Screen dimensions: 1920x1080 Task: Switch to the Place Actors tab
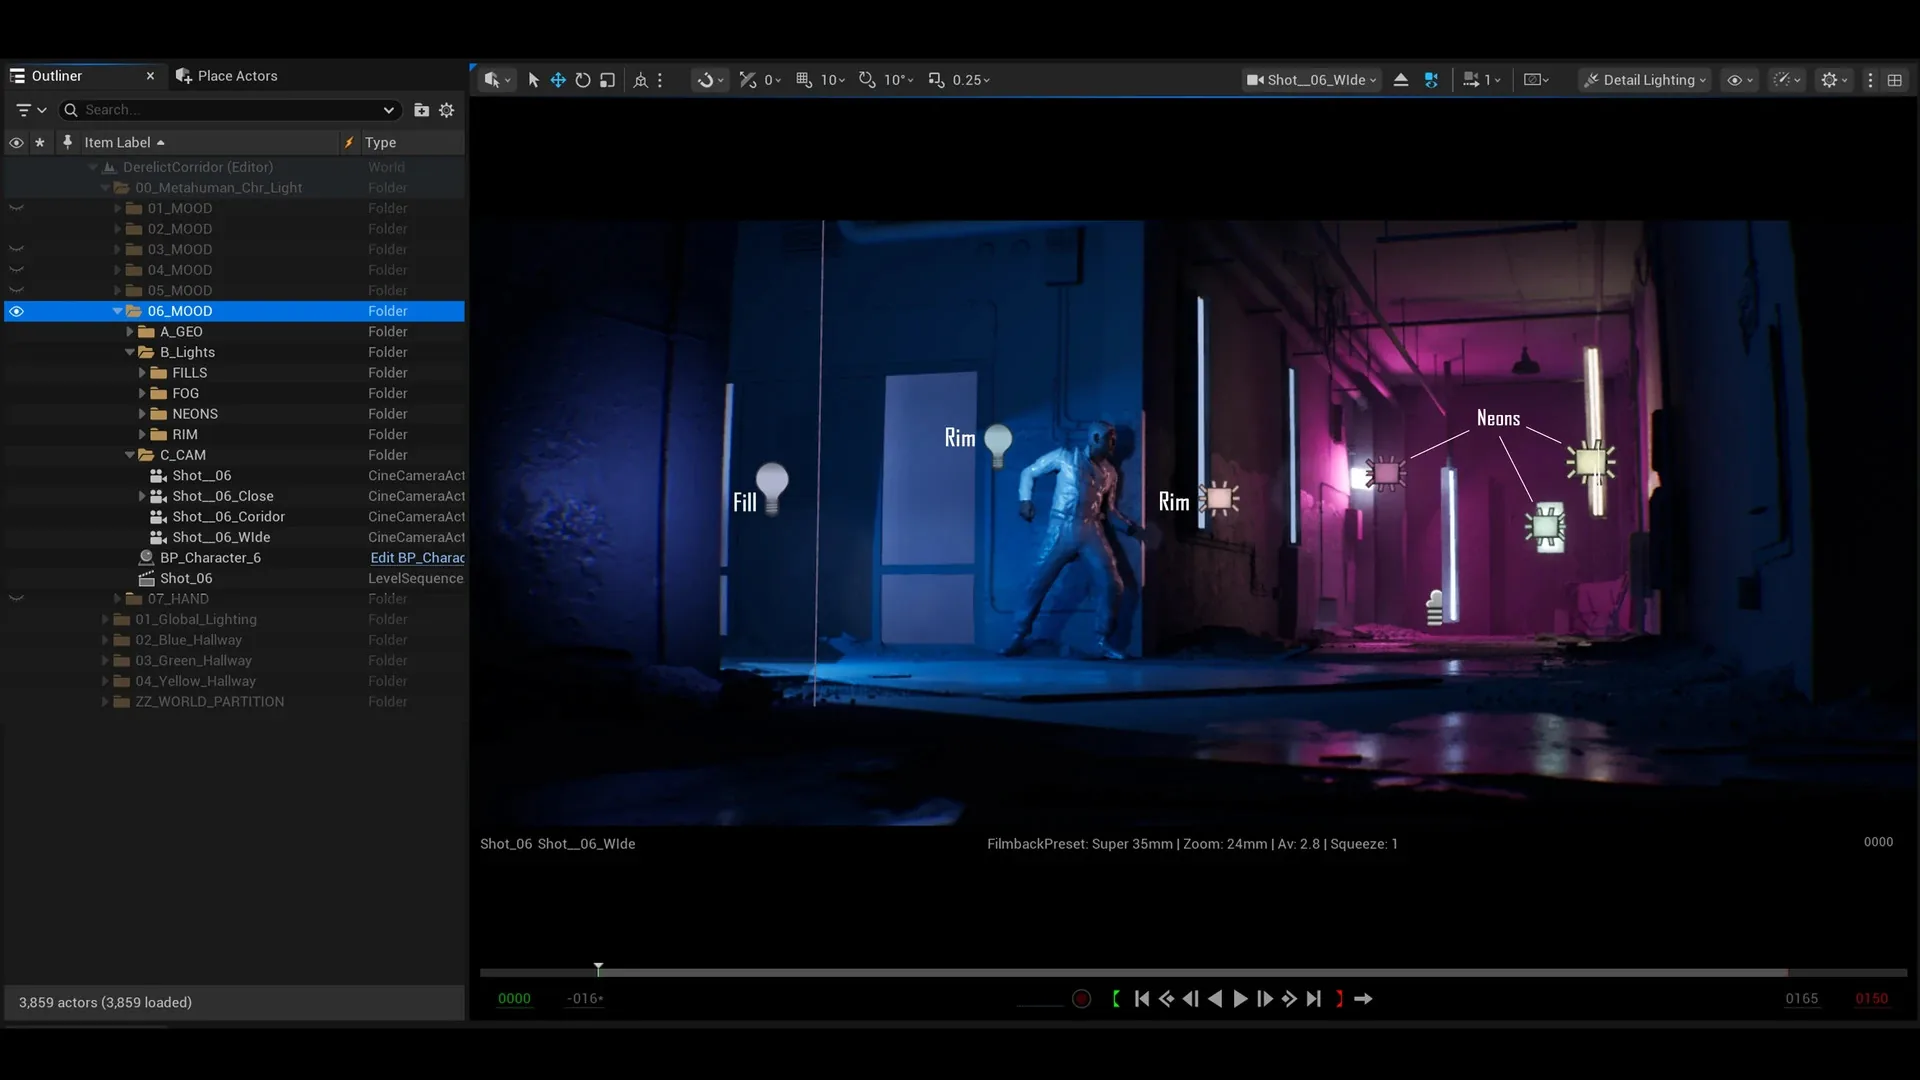(227, 76)
